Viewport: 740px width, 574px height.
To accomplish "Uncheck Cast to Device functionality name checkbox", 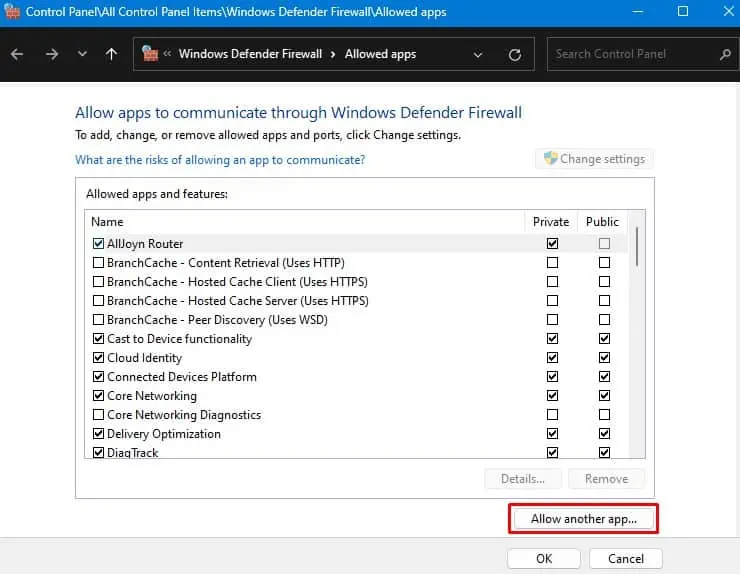I will click(98, 338).
